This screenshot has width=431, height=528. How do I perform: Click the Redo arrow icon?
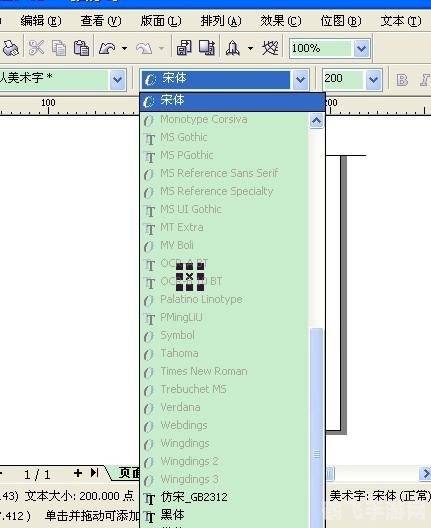click(x=144, y=49)
